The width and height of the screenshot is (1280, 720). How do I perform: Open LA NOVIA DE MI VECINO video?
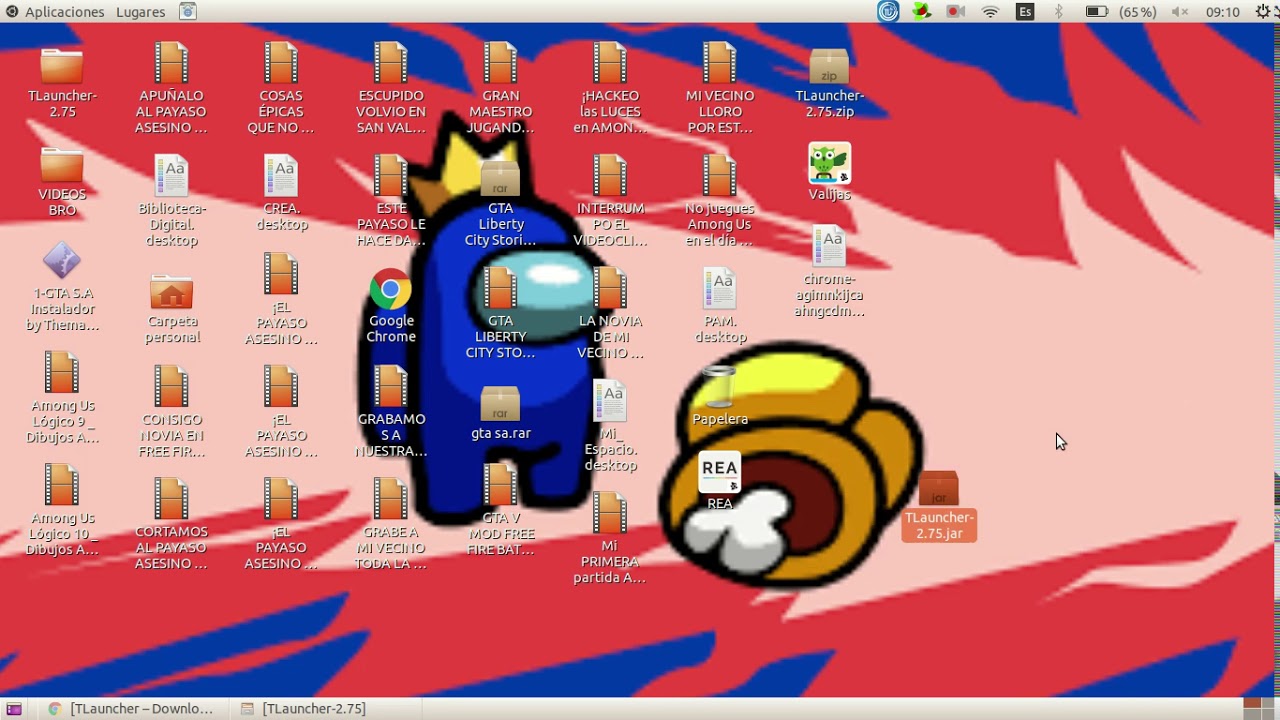tap(610, 289)
